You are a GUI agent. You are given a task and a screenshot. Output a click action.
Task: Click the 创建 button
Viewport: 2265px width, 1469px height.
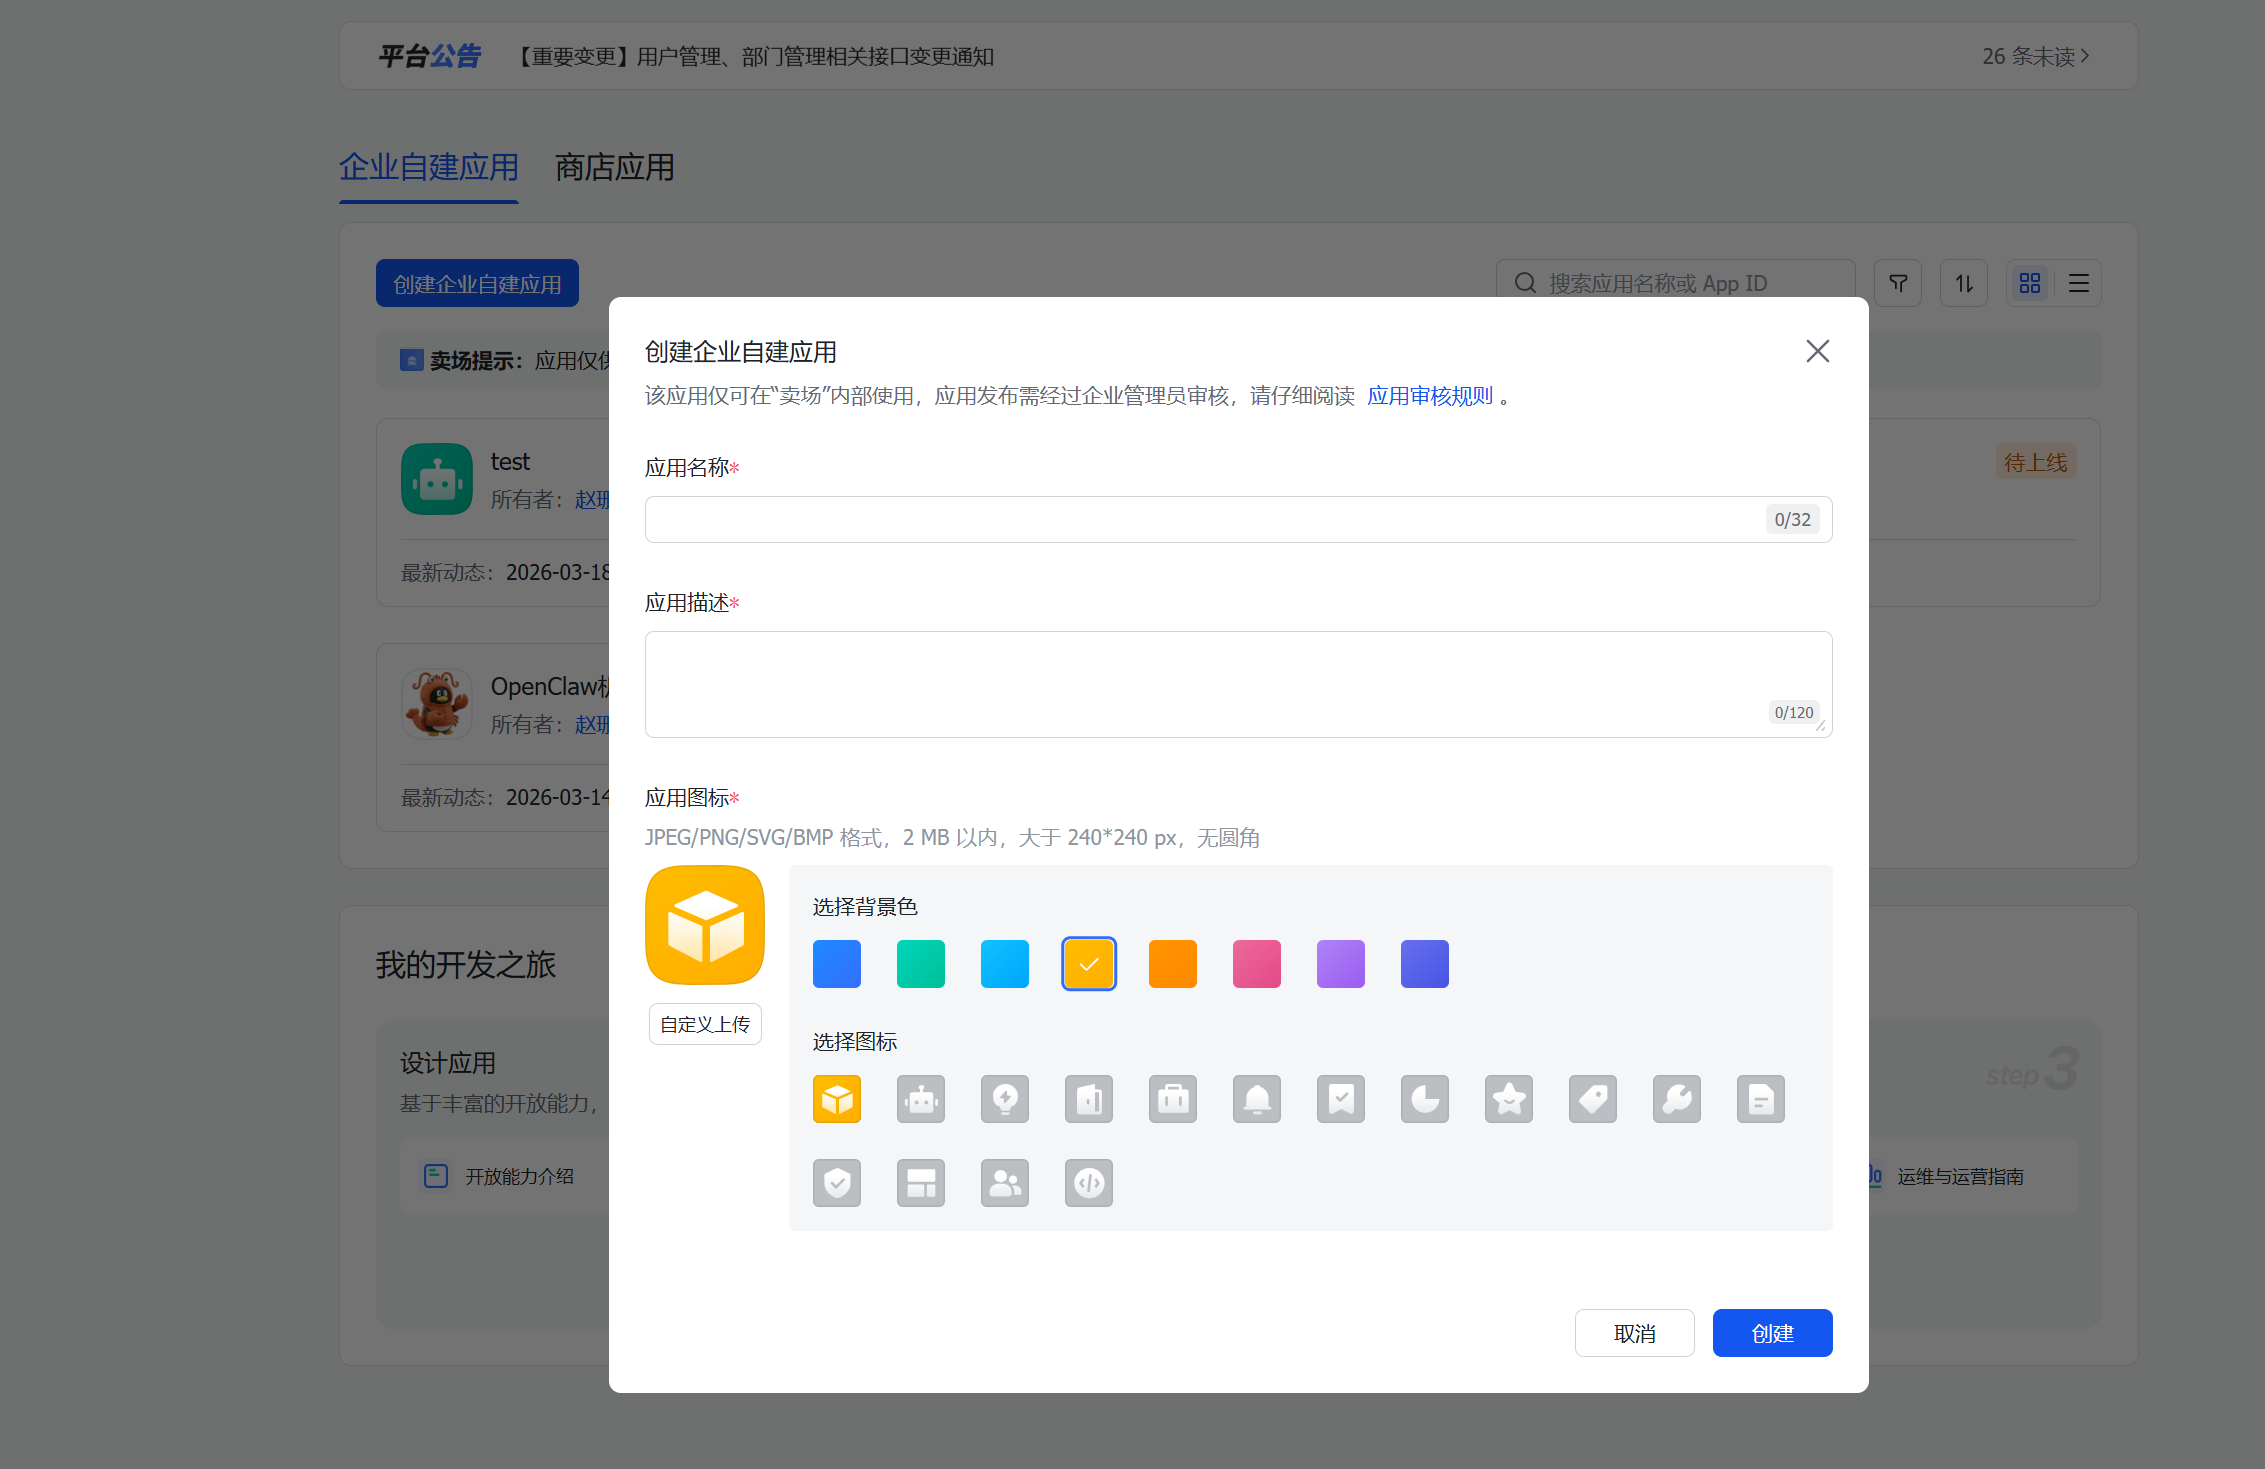[1771, 1333]
